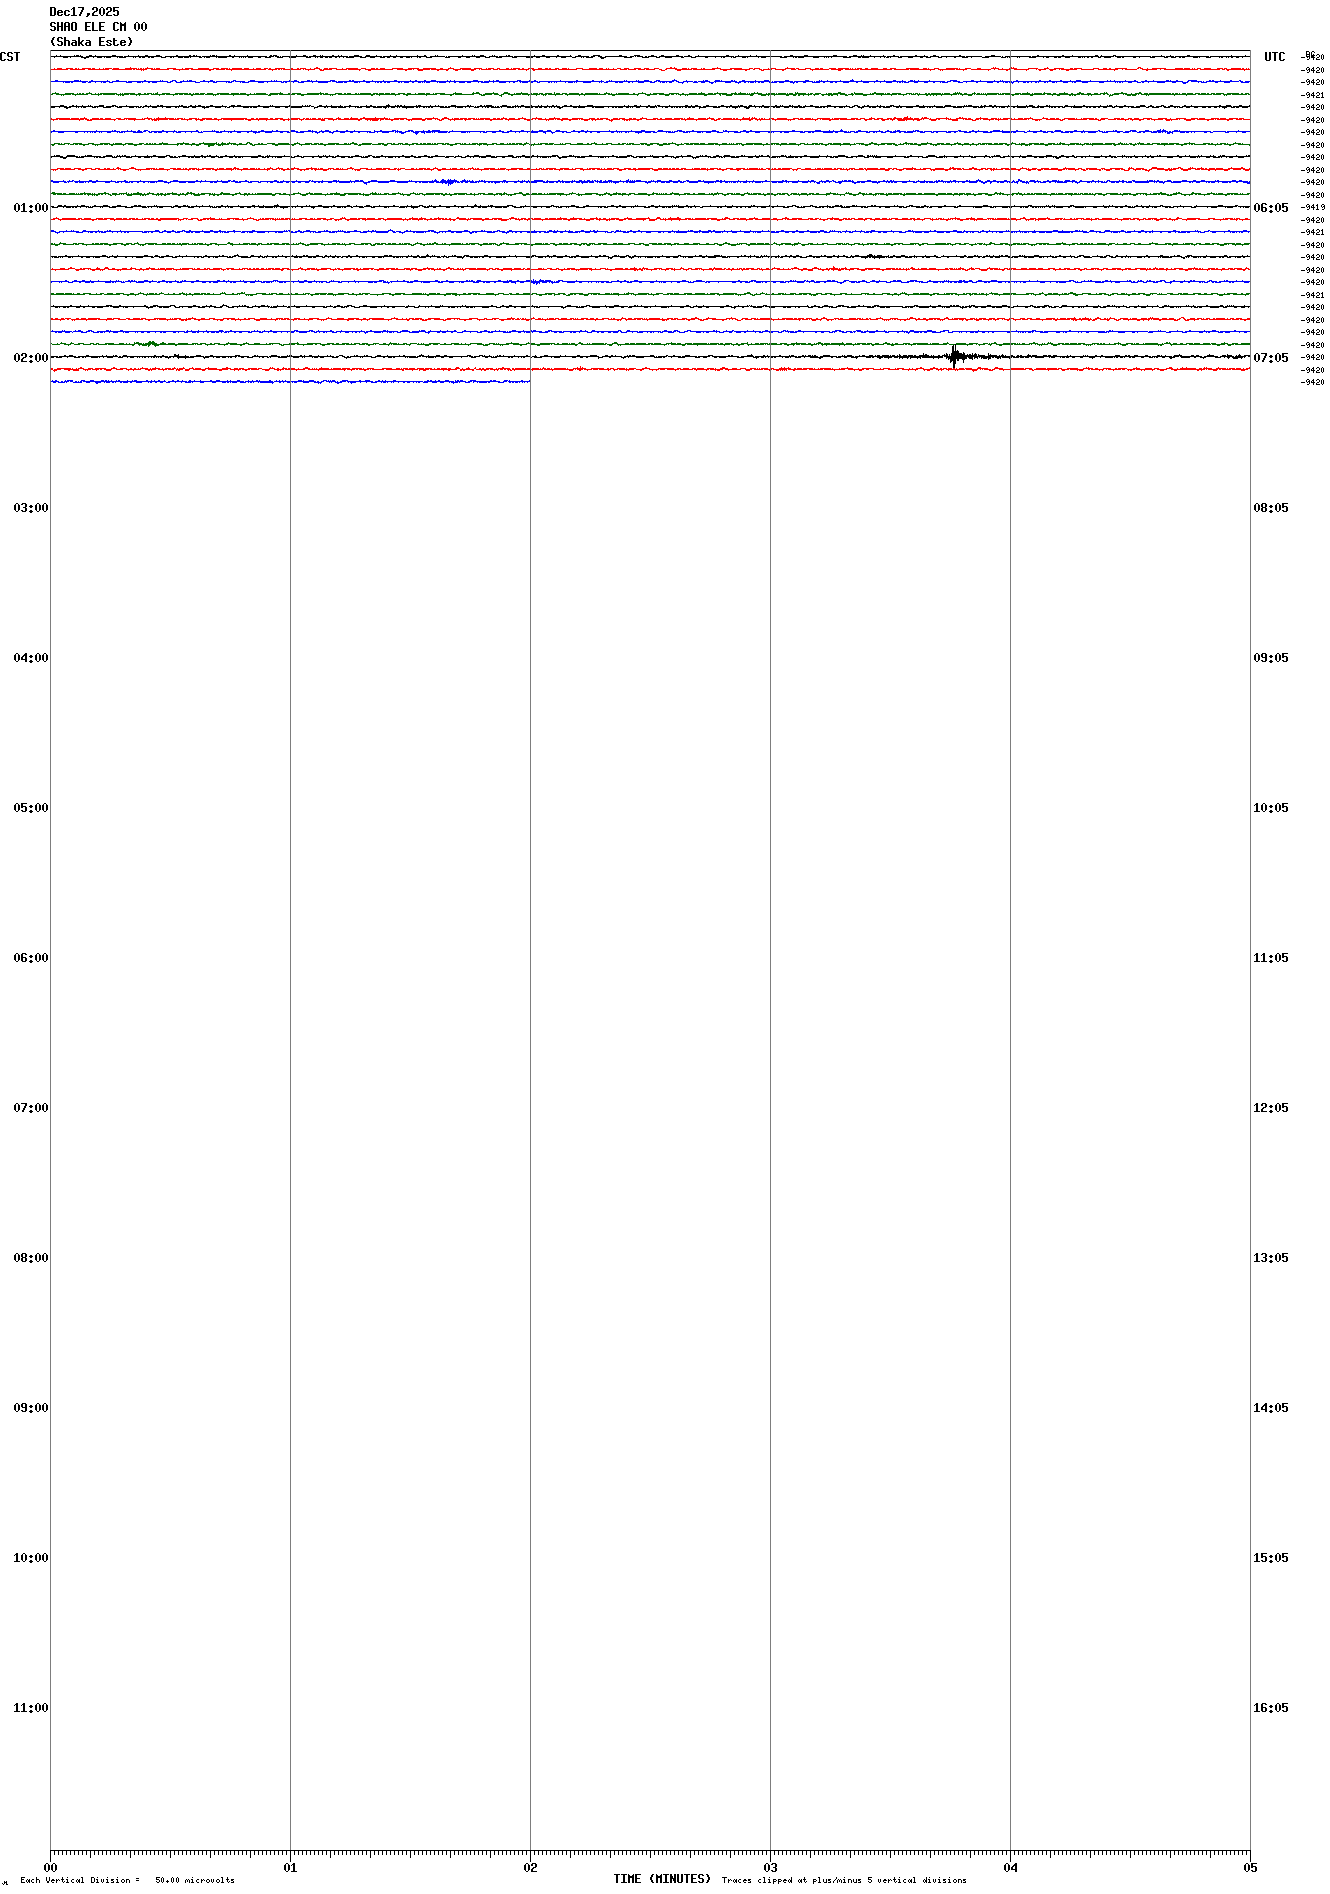Click the 12:05 UTC time label
1330x1894 pixels.
click(x=1270, y=1108)
